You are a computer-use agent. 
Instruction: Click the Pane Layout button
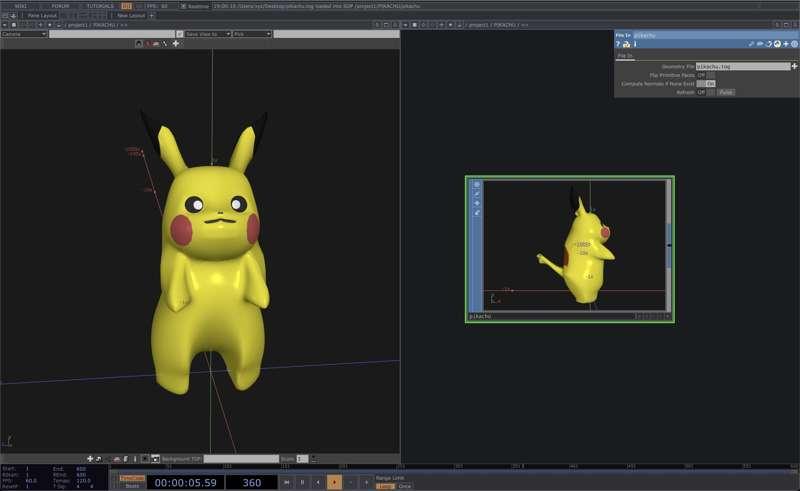click(42, 15)
